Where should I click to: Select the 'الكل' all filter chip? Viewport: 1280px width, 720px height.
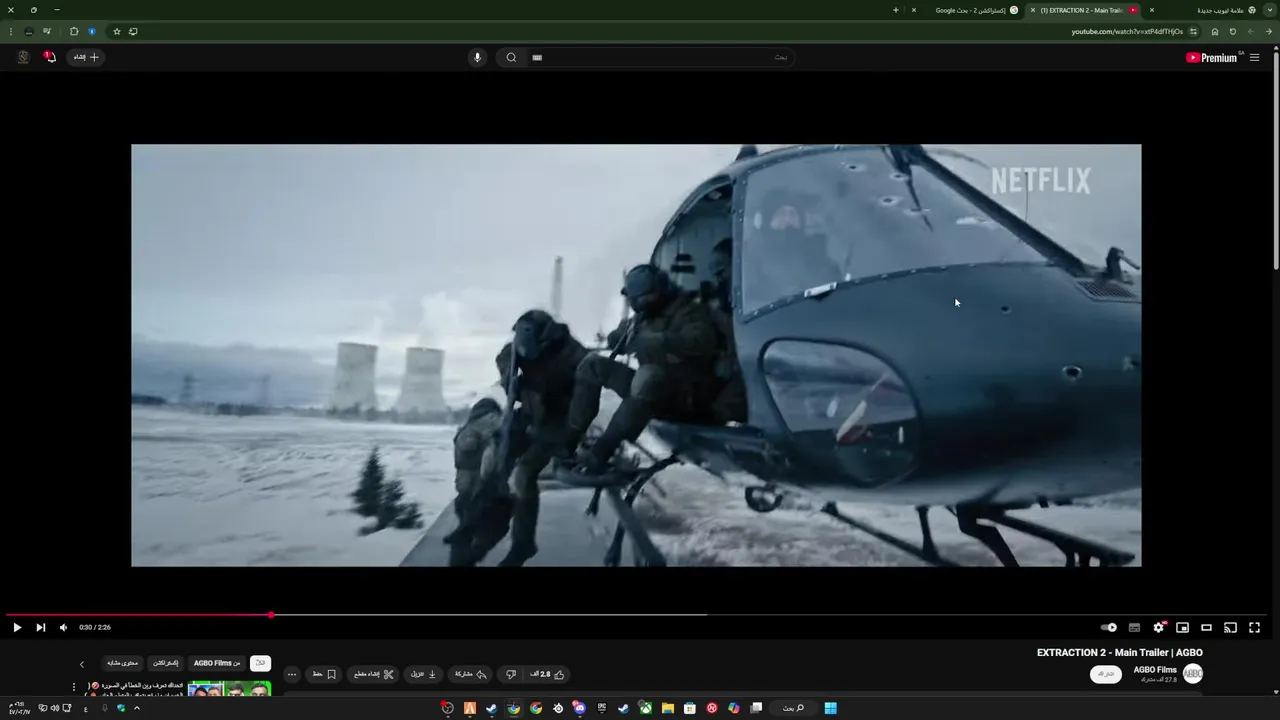click(x=260, y=663)
